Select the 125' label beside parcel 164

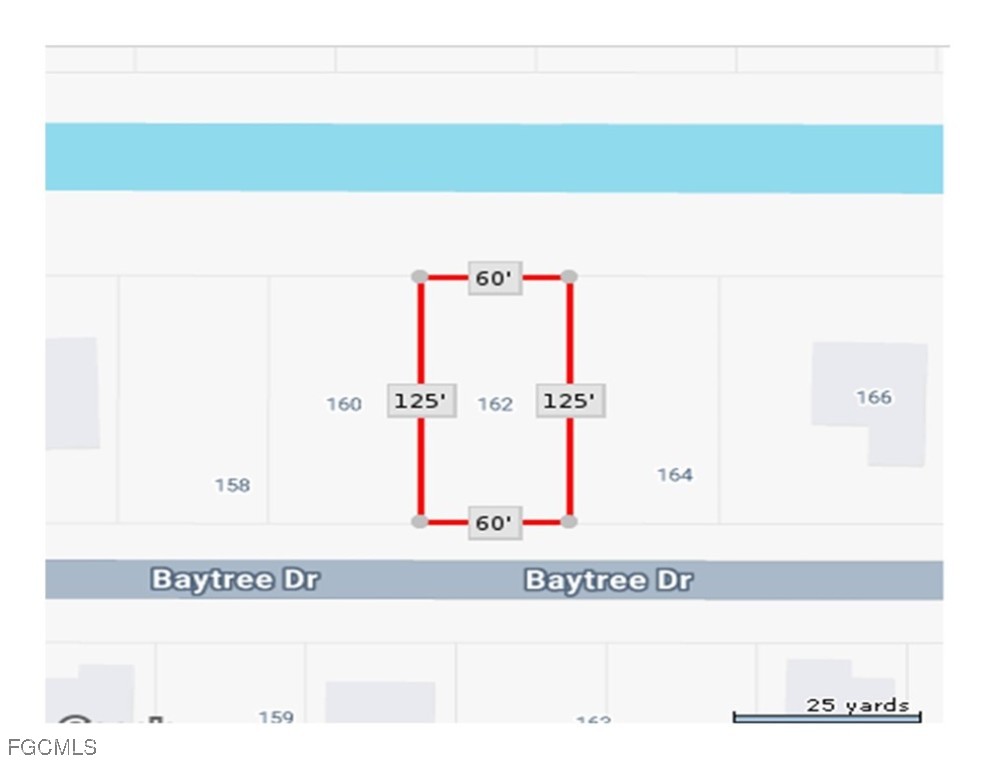tap(570, 401)
